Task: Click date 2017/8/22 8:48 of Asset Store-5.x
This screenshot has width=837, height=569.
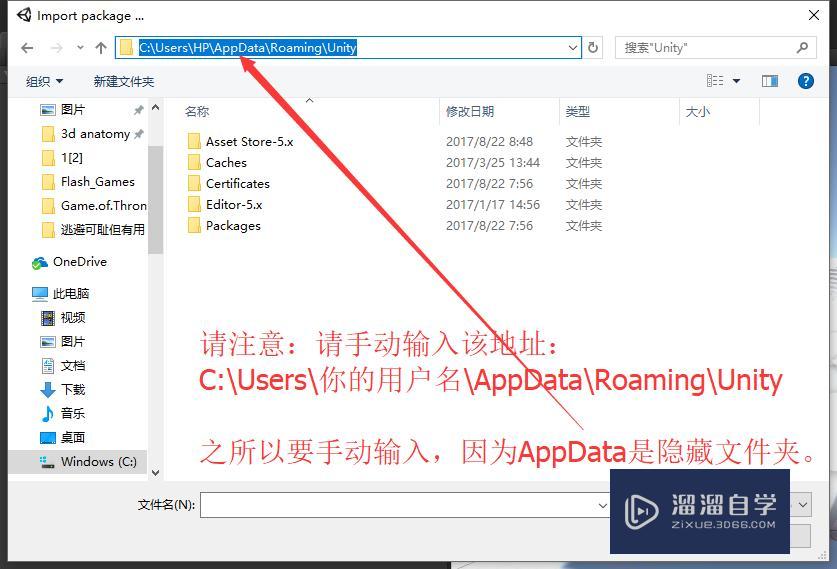Action: (x=489, y=141)
